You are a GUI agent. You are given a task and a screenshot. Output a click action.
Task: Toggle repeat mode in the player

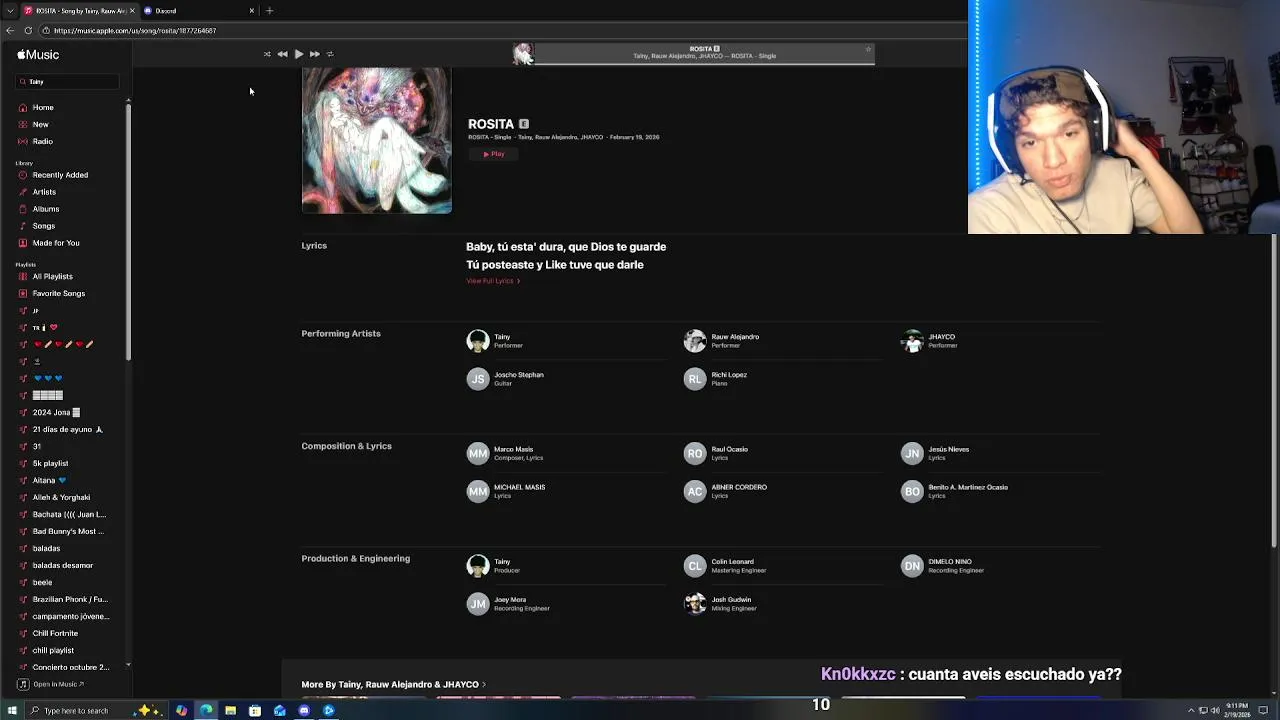(x=330, y=54)
